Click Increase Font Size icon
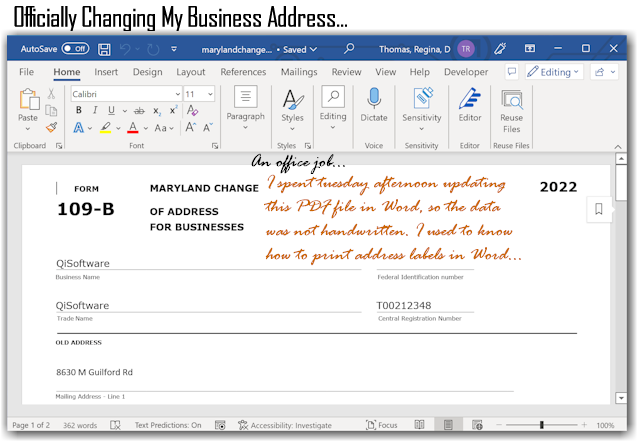This screenshot has height=443, width=639. tap(191, 128)
